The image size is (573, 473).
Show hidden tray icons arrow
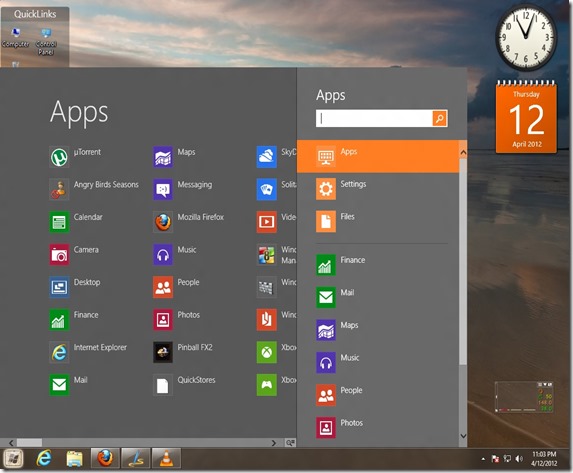tap(483, 459)
